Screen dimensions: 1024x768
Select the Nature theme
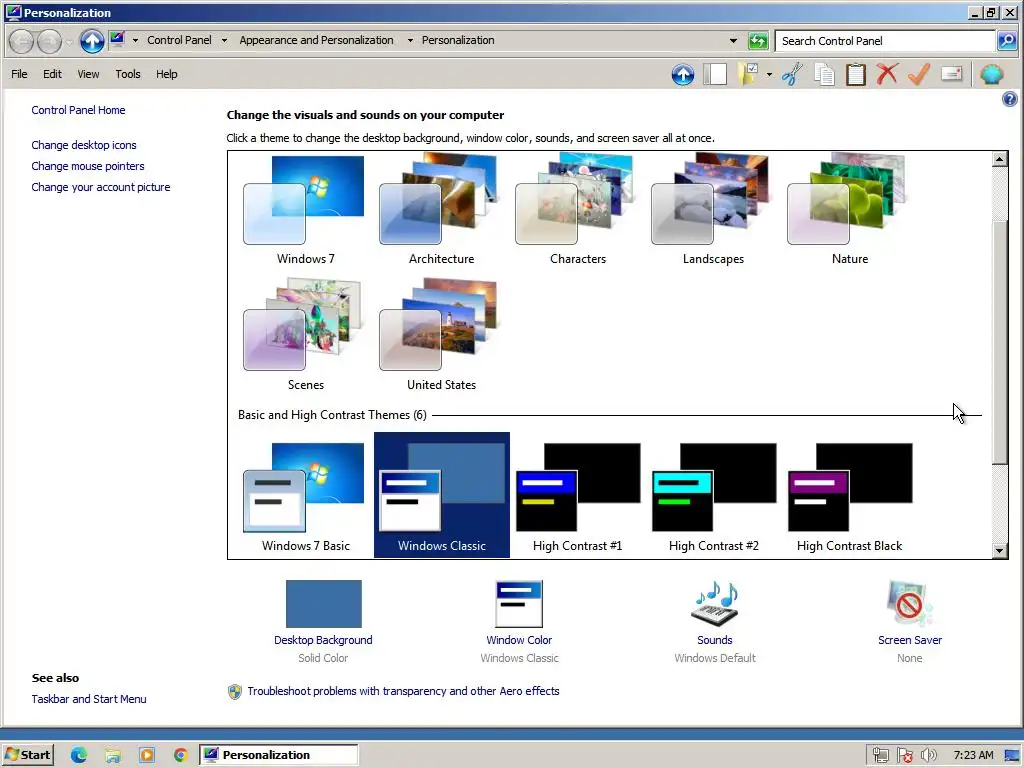tap(850, 210)
